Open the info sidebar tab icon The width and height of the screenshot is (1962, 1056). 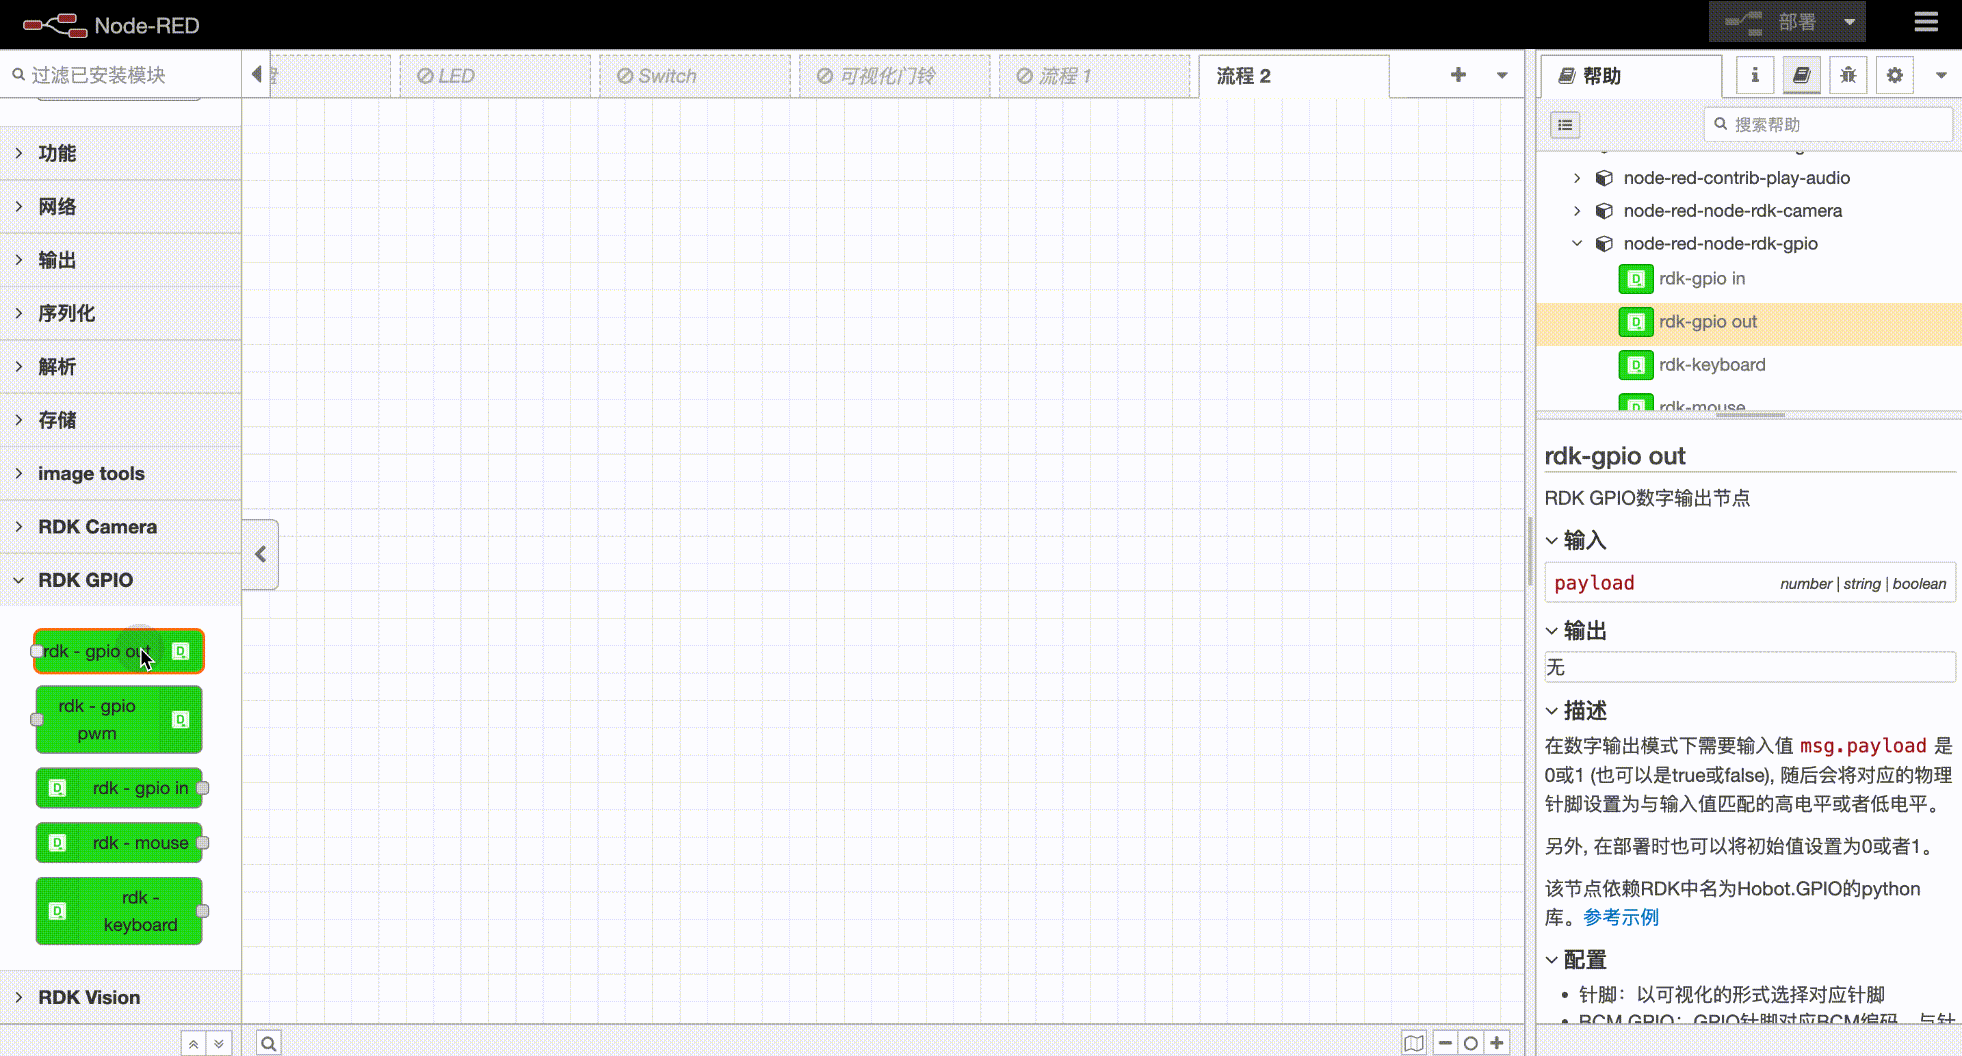[1755, 75]
